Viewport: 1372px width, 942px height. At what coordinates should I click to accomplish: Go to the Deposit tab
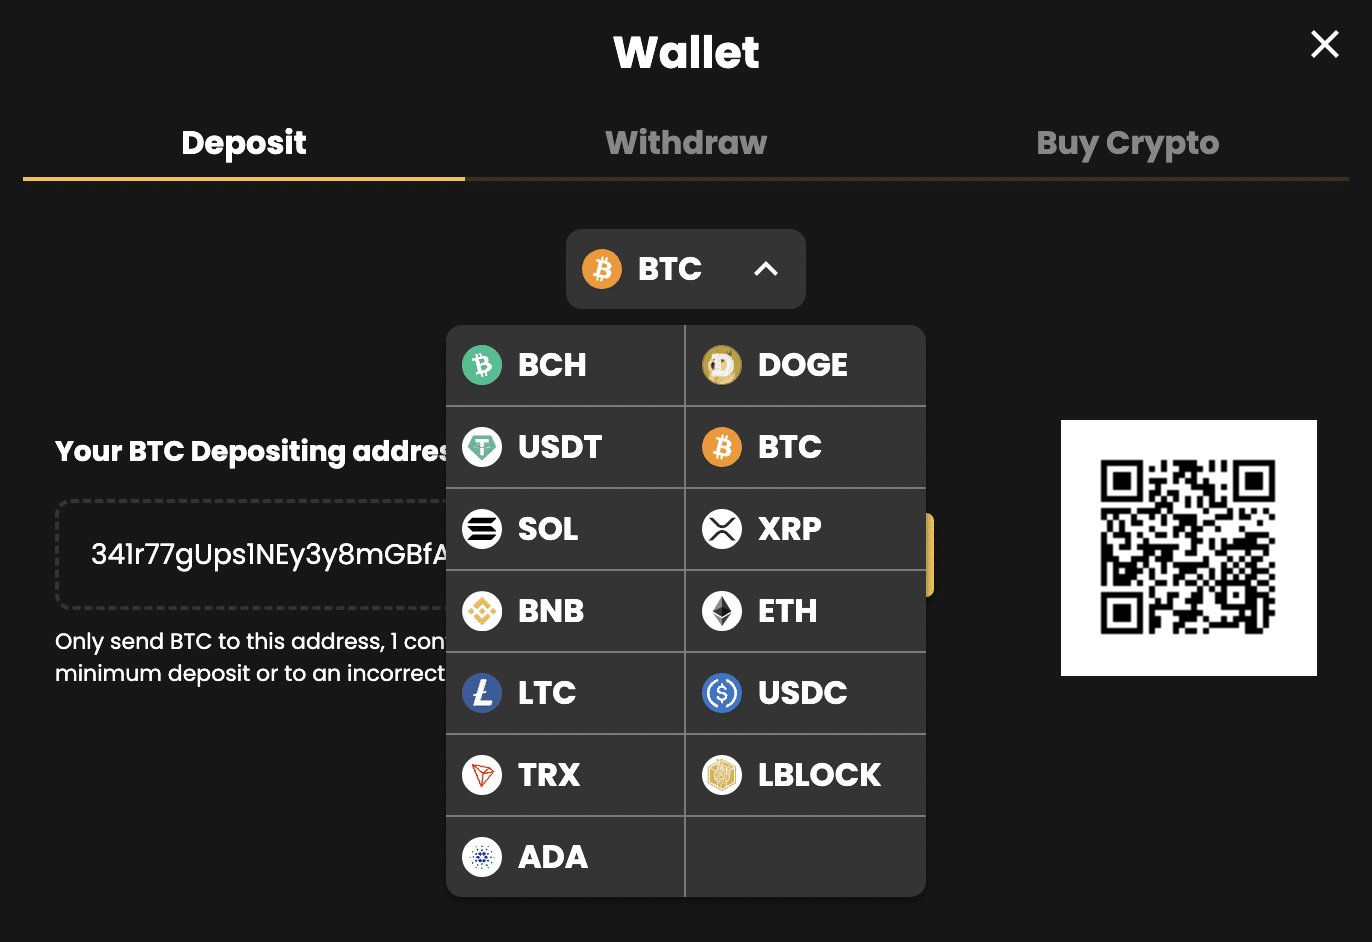click(x=244, y=143)
